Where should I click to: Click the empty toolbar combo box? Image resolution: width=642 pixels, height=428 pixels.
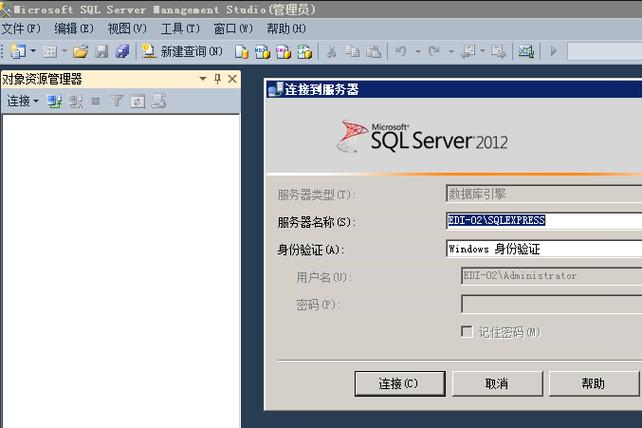point(605,52)
